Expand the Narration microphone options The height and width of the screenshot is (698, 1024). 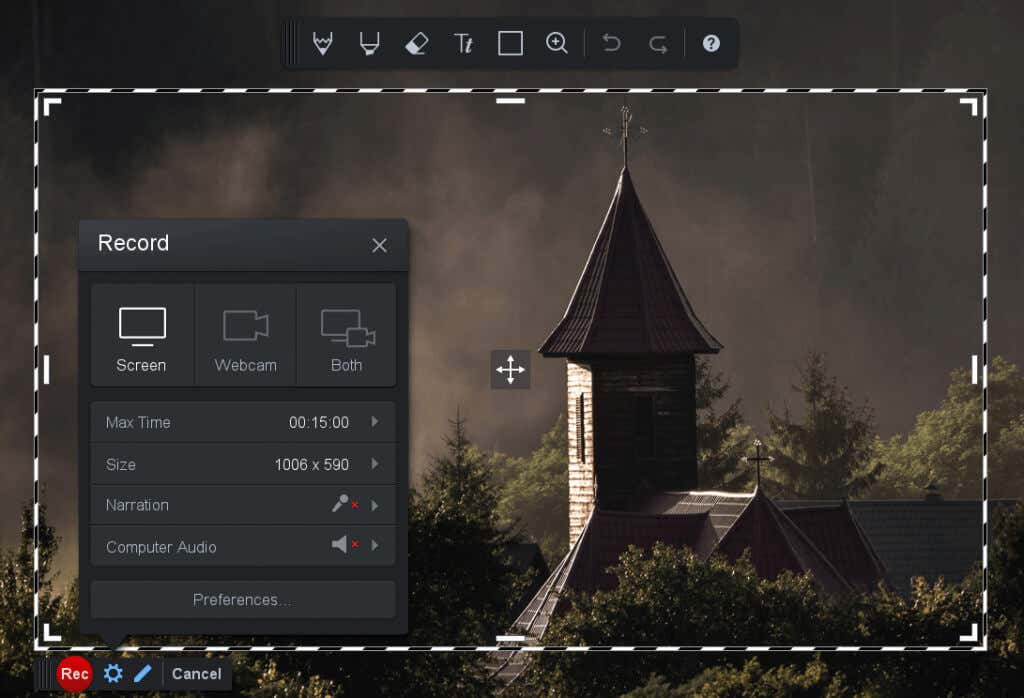coord(375,505)
